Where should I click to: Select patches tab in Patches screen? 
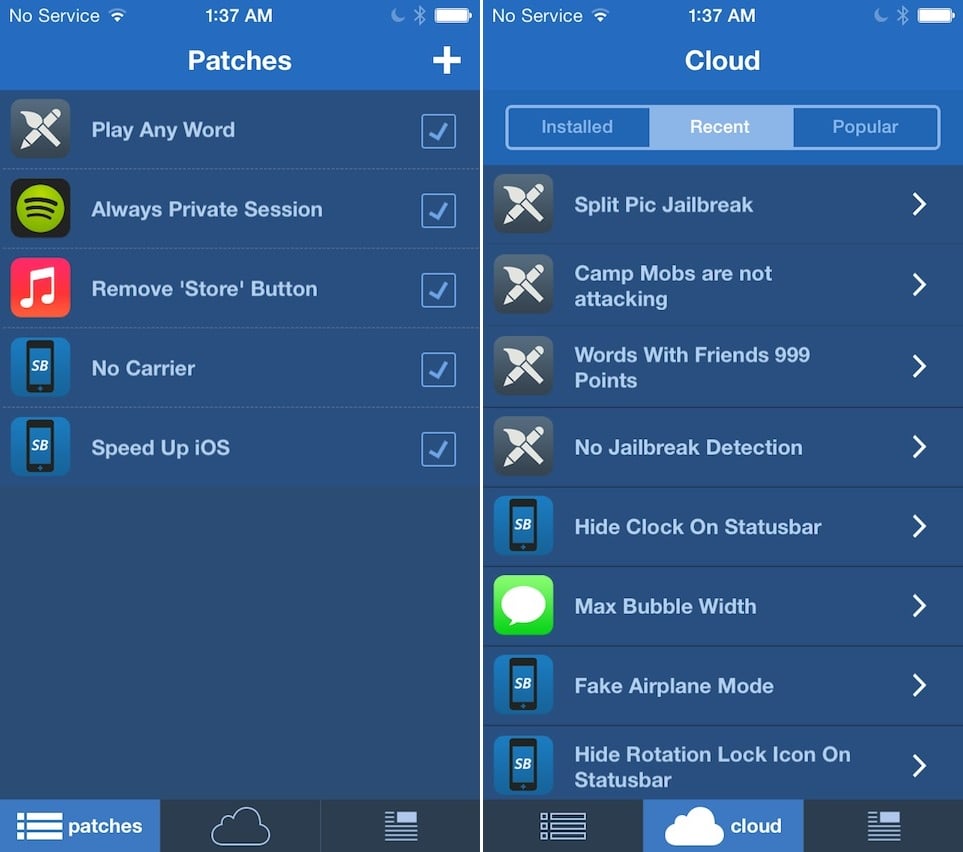(80, 826)
